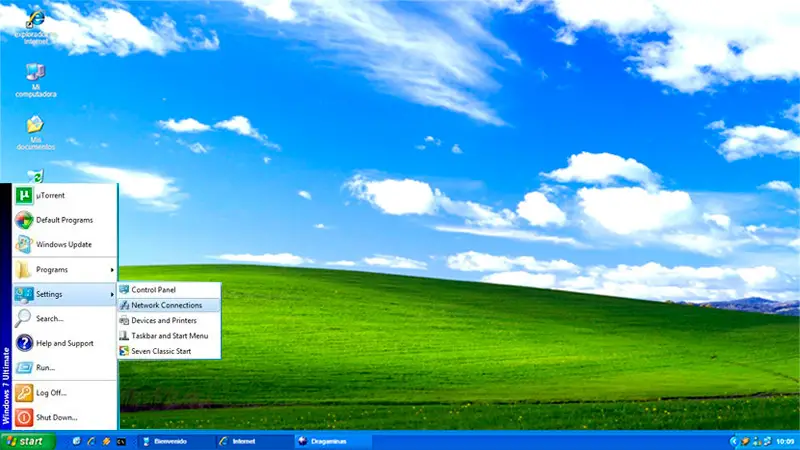The image size is (800, 450).
Task: Open Devices and Printers in submenu
Action: (169, 320)
